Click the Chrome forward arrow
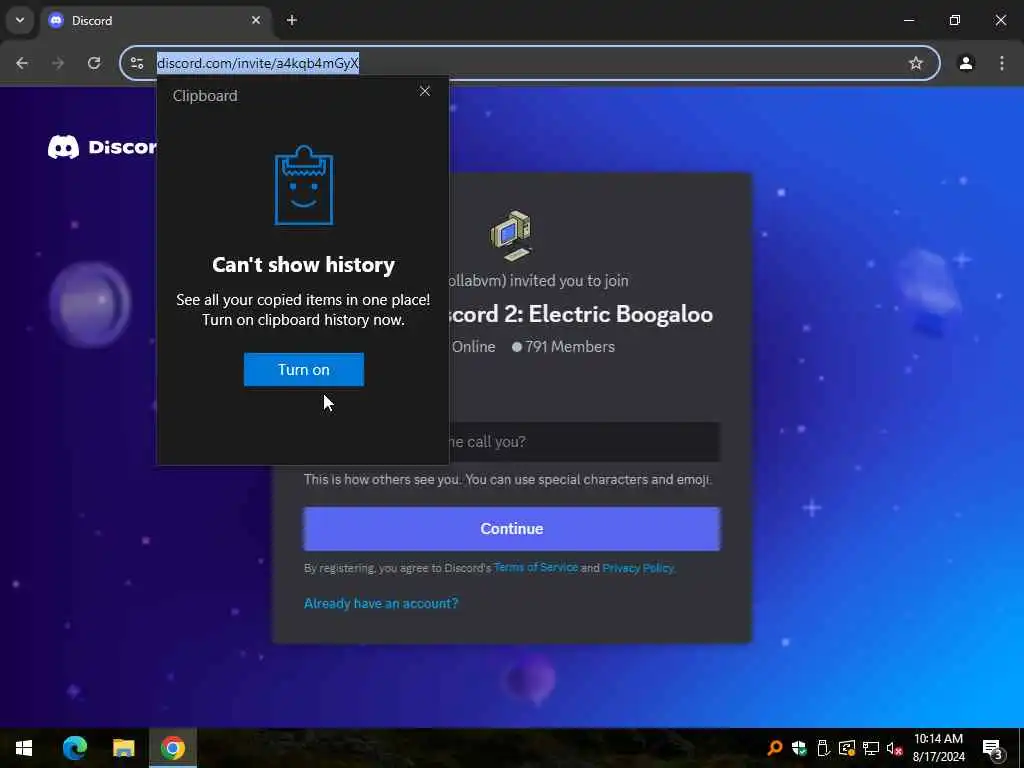The image size is (1024, 768). point(58,63)
